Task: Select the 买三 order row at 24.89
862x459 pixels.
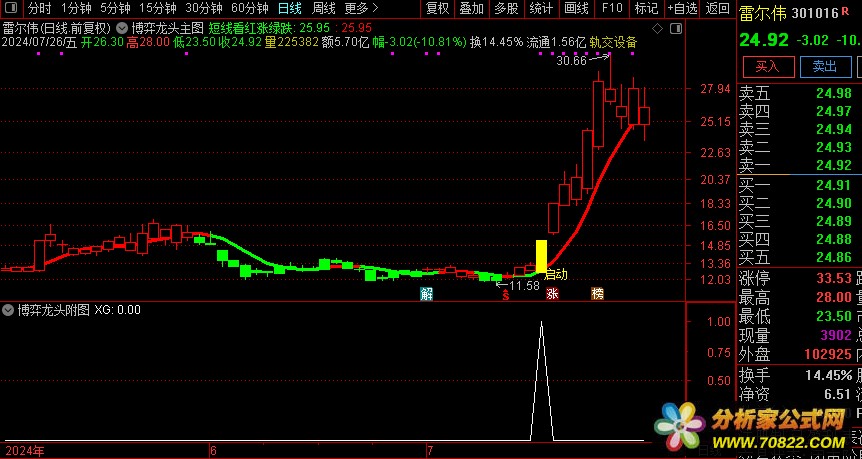Action: click(799, 222)
